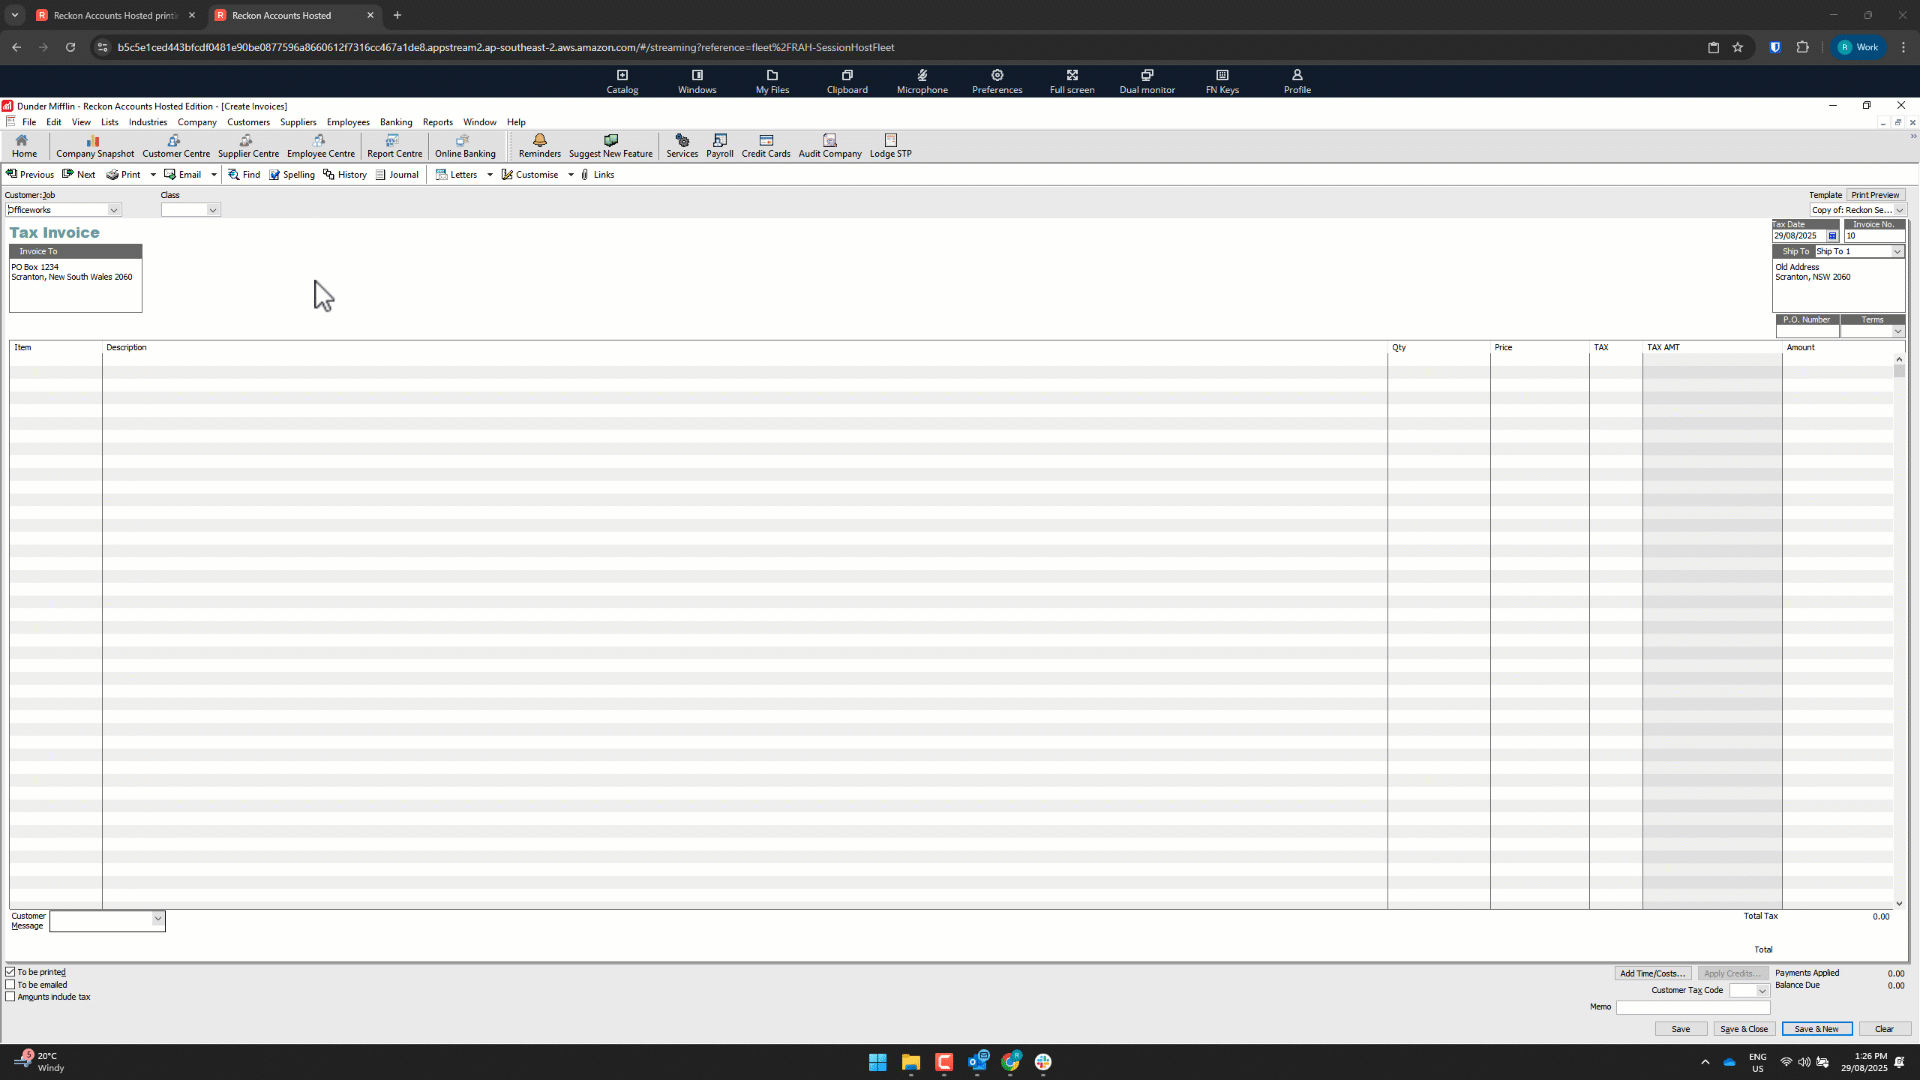Open the Terms dropdown
Screen dimensions: 1920x1080
pos(1898,331)
